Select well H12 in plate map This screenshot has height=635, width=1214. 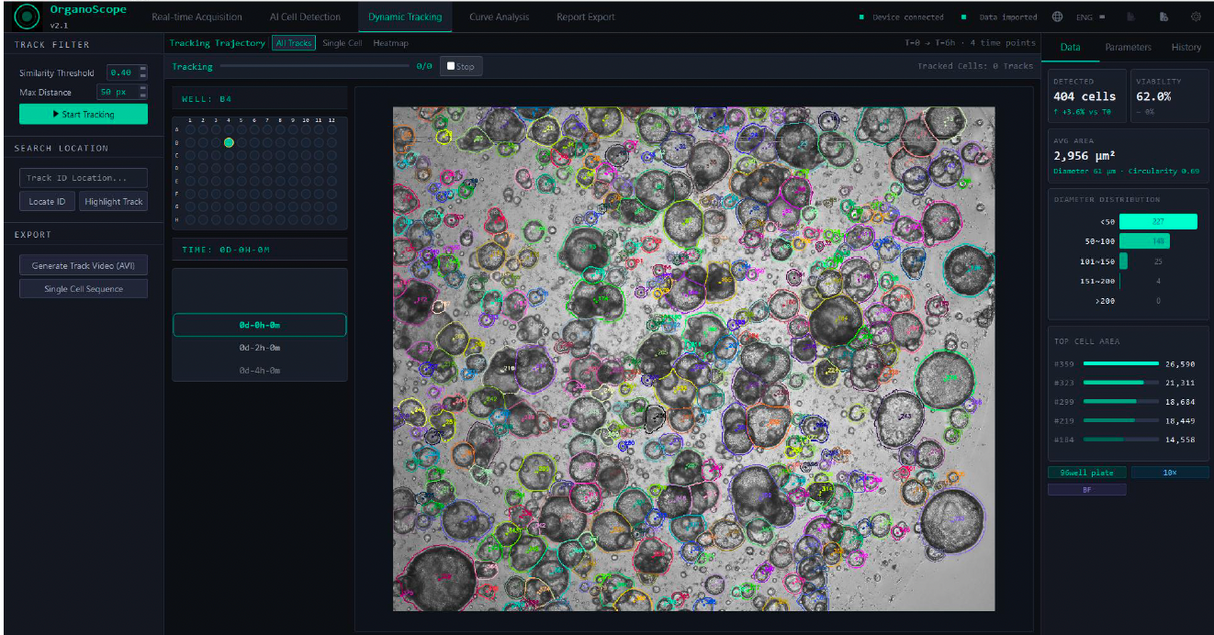tap(332, 220)
